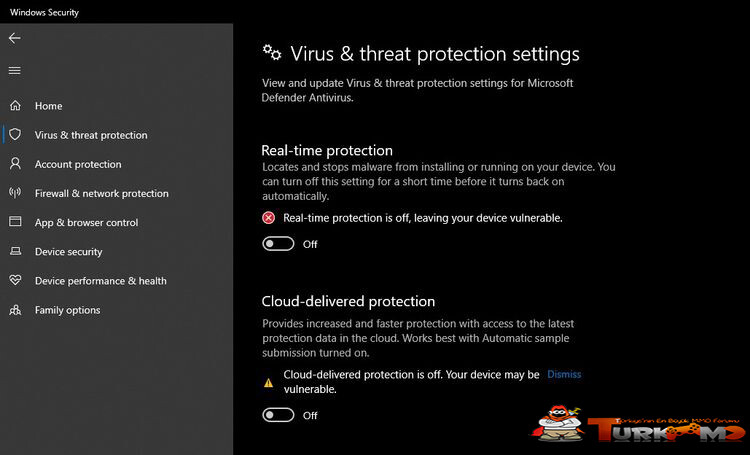The height and width of the screenshot is (455, 750).
Task: Go to Account protection section
Action: [x=78, y=164]
